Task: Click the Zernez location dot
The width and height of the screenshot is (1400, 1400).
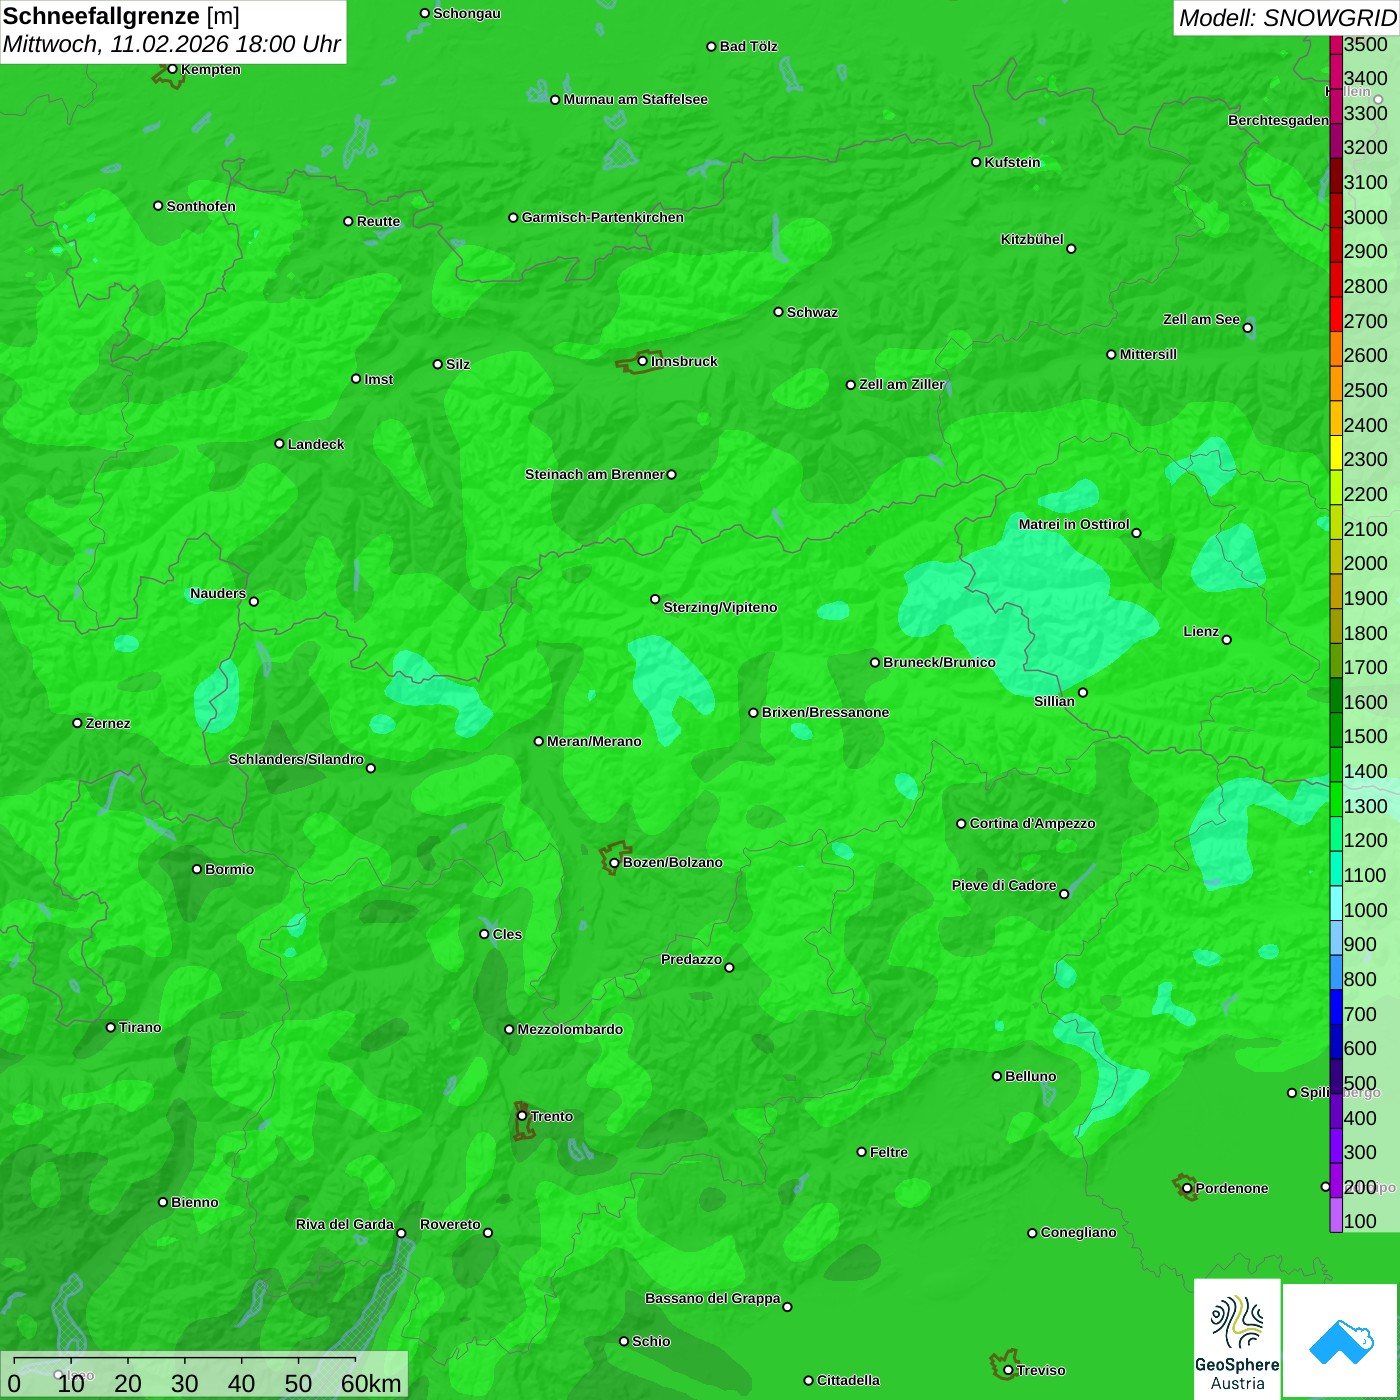Action: pyautogui.click(x=77, y=723)
